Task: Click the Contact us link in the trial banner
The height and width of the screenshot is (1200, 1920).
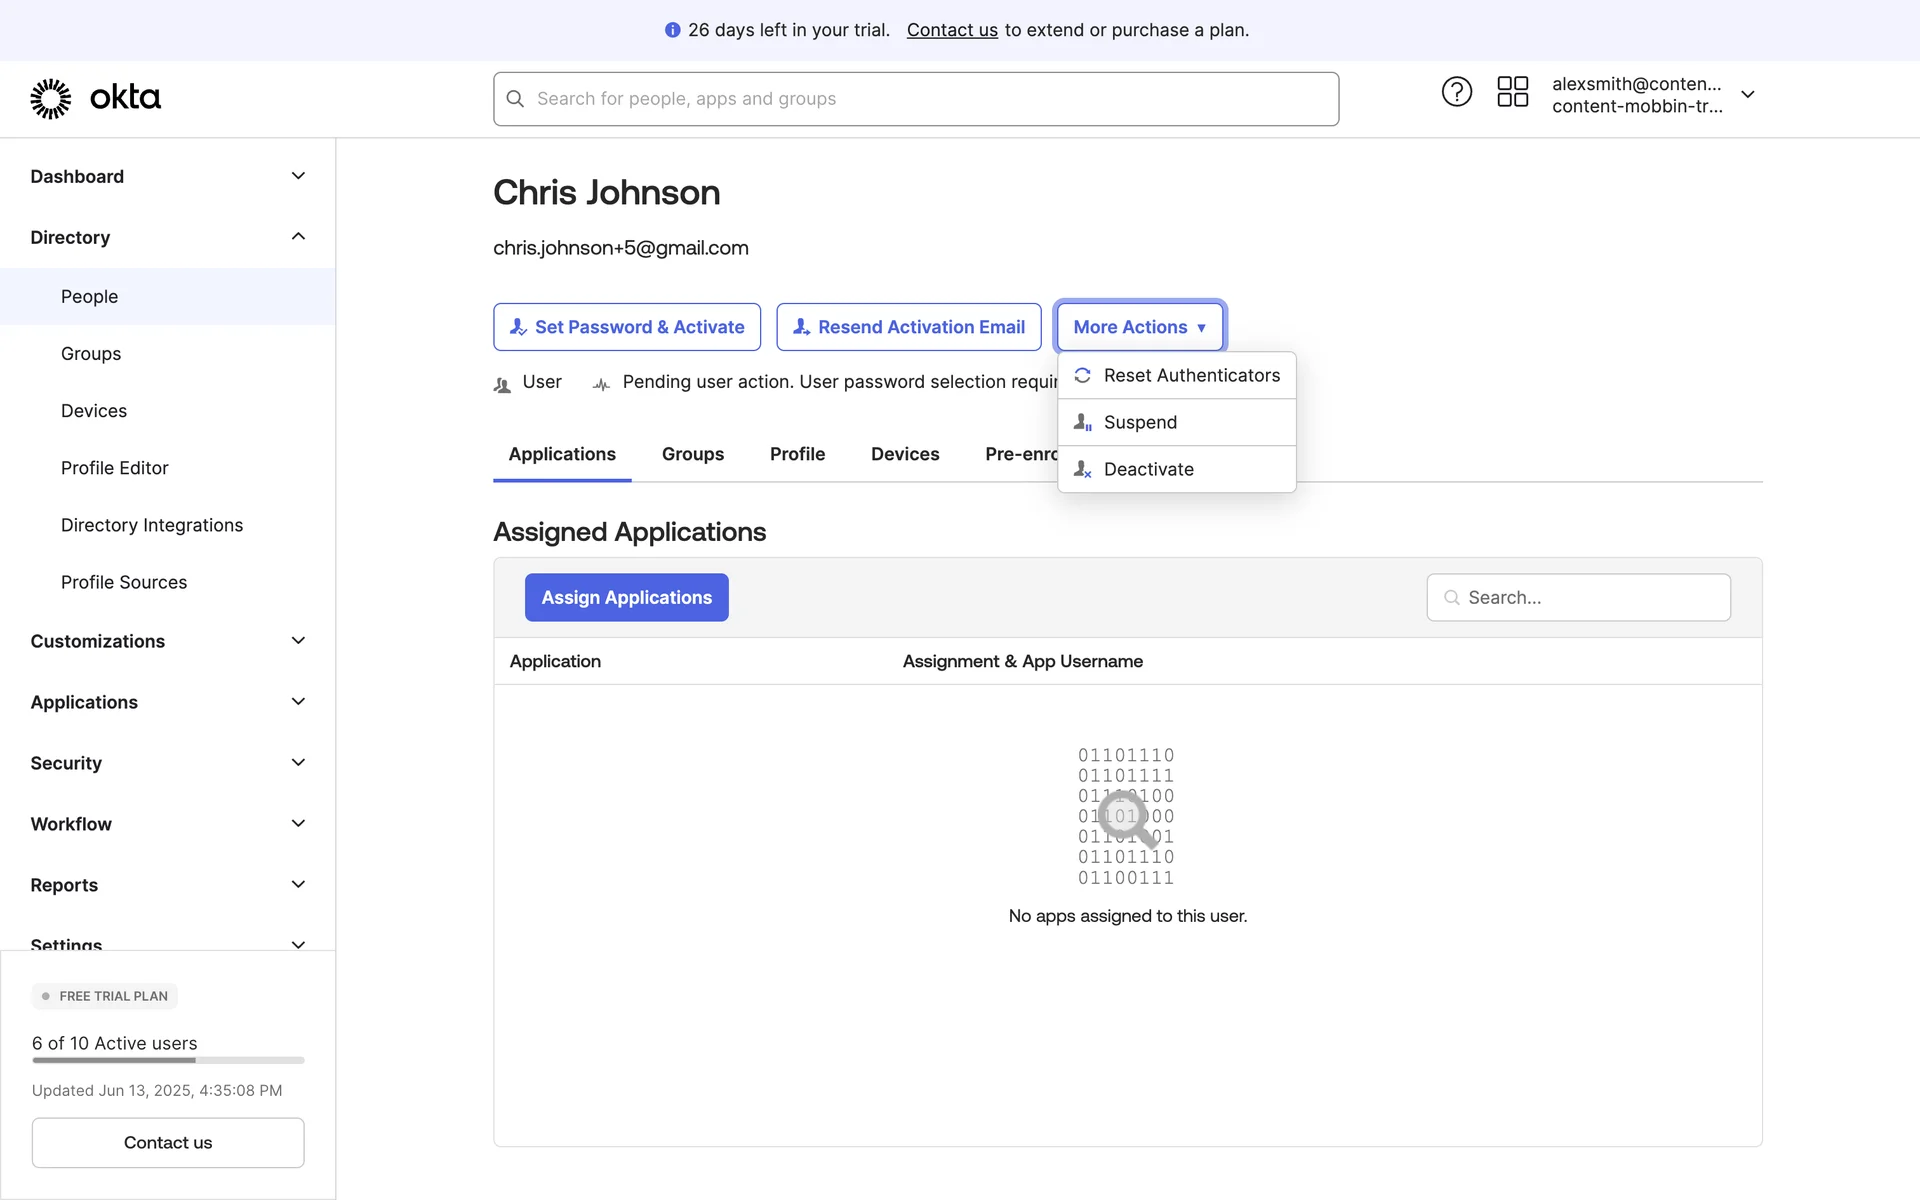Action: [951, 30]
